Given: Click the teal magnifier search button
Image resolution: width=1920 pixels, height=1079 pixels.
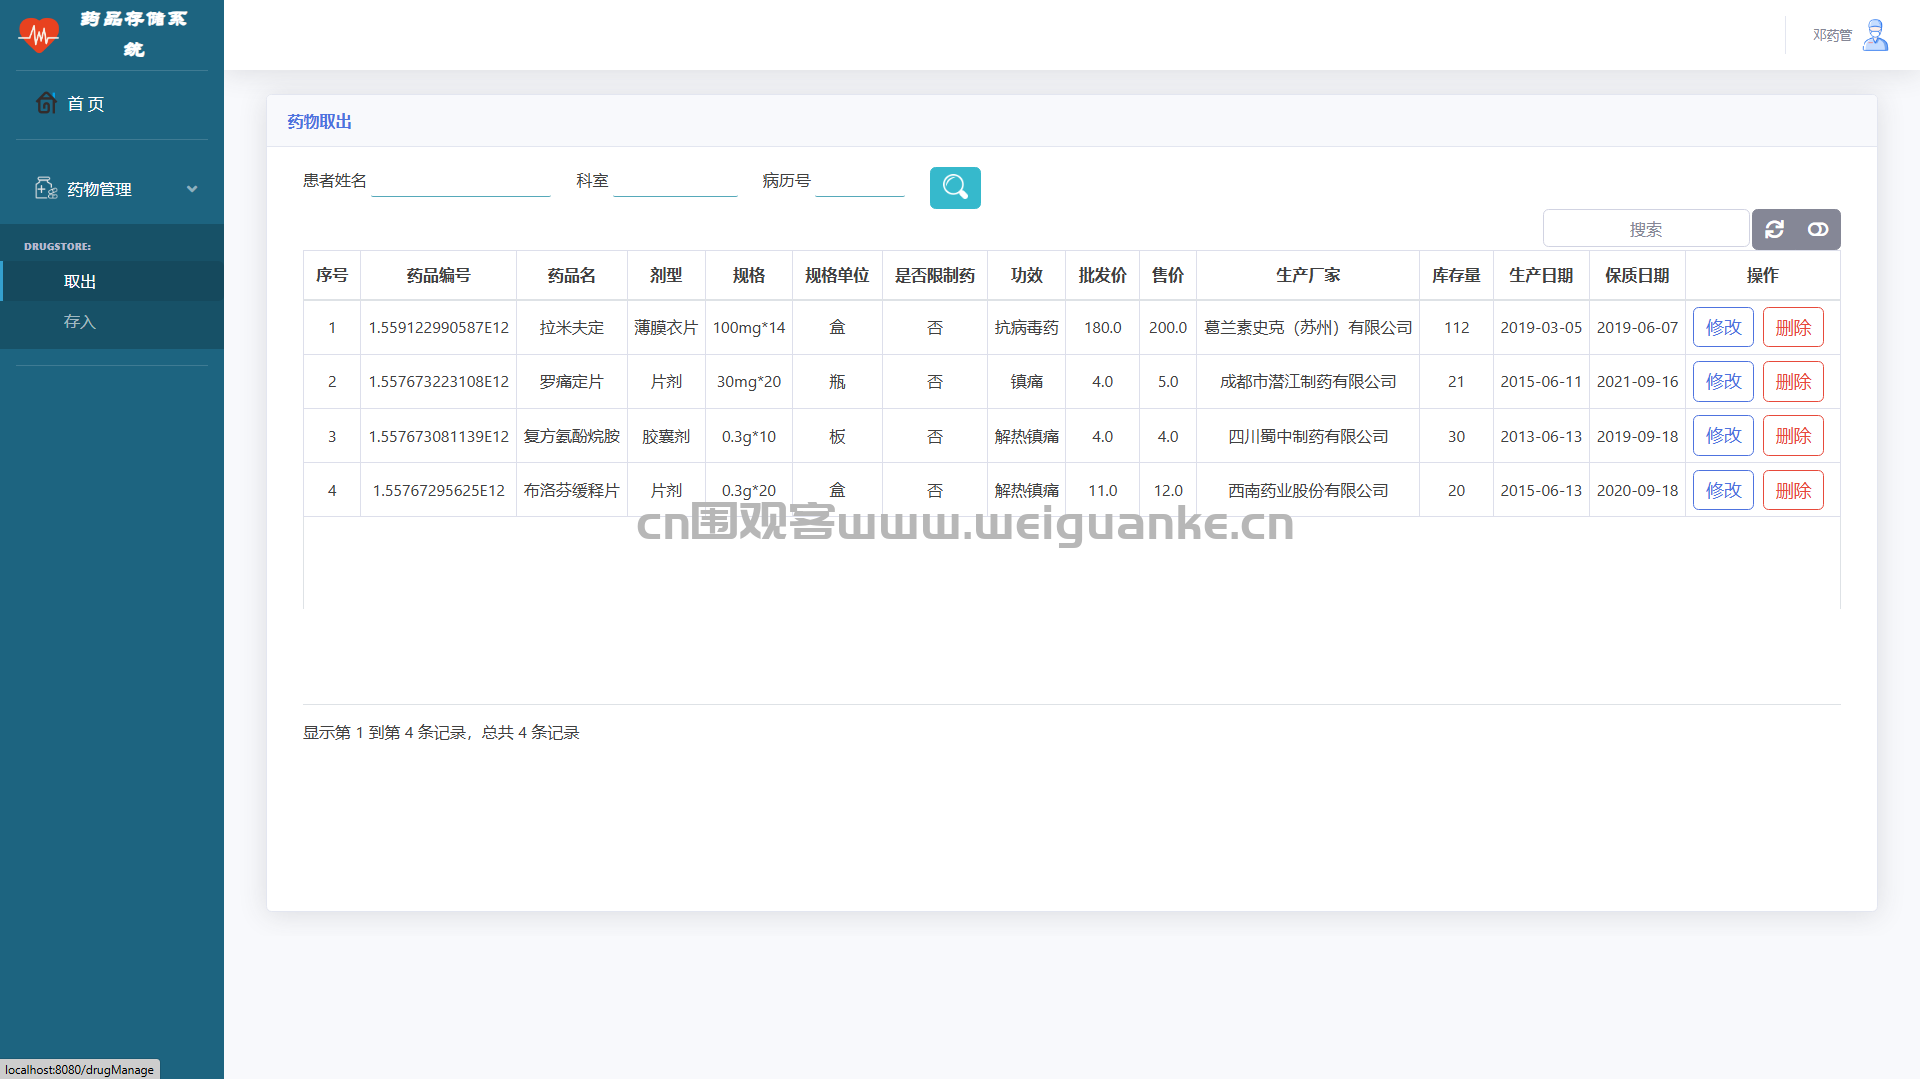Looking at the screenshot, I should click(x=954, y=188).
